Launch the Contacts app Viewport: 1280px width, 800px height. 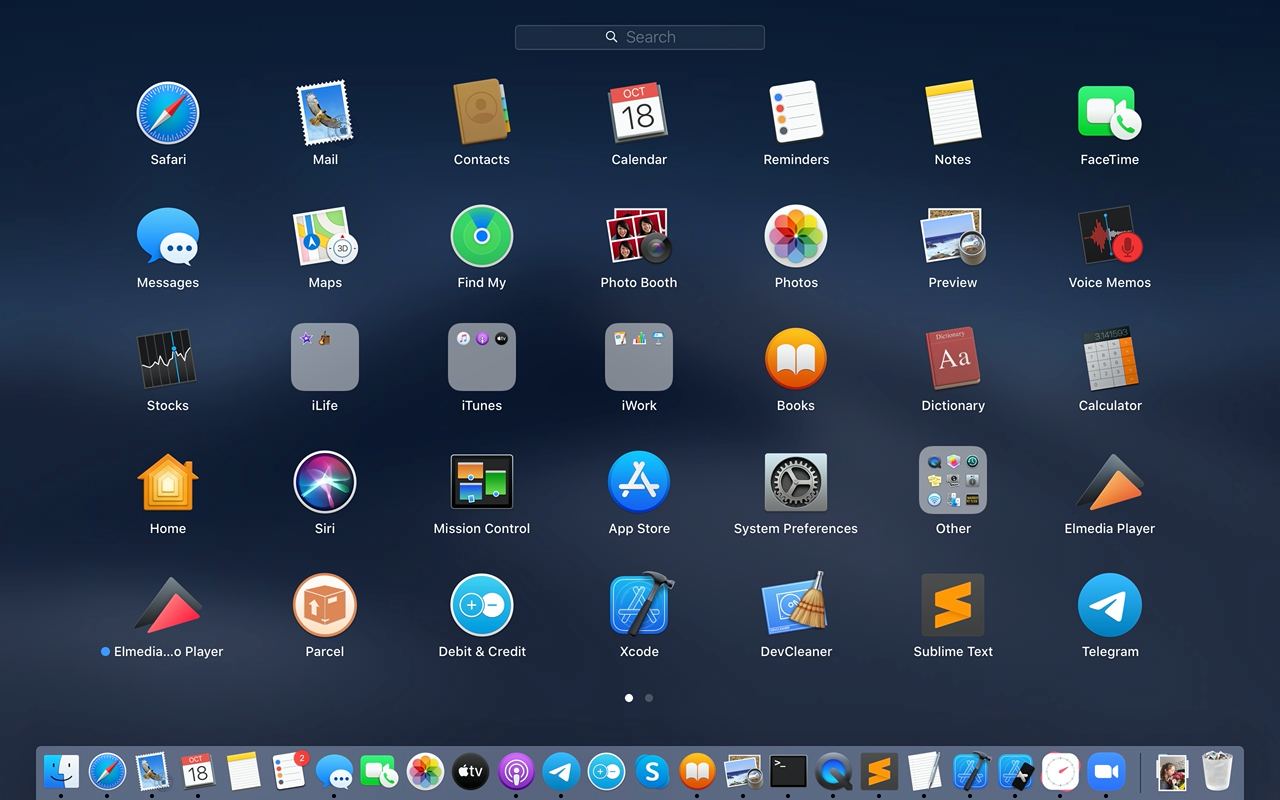[x=482, y=113]
